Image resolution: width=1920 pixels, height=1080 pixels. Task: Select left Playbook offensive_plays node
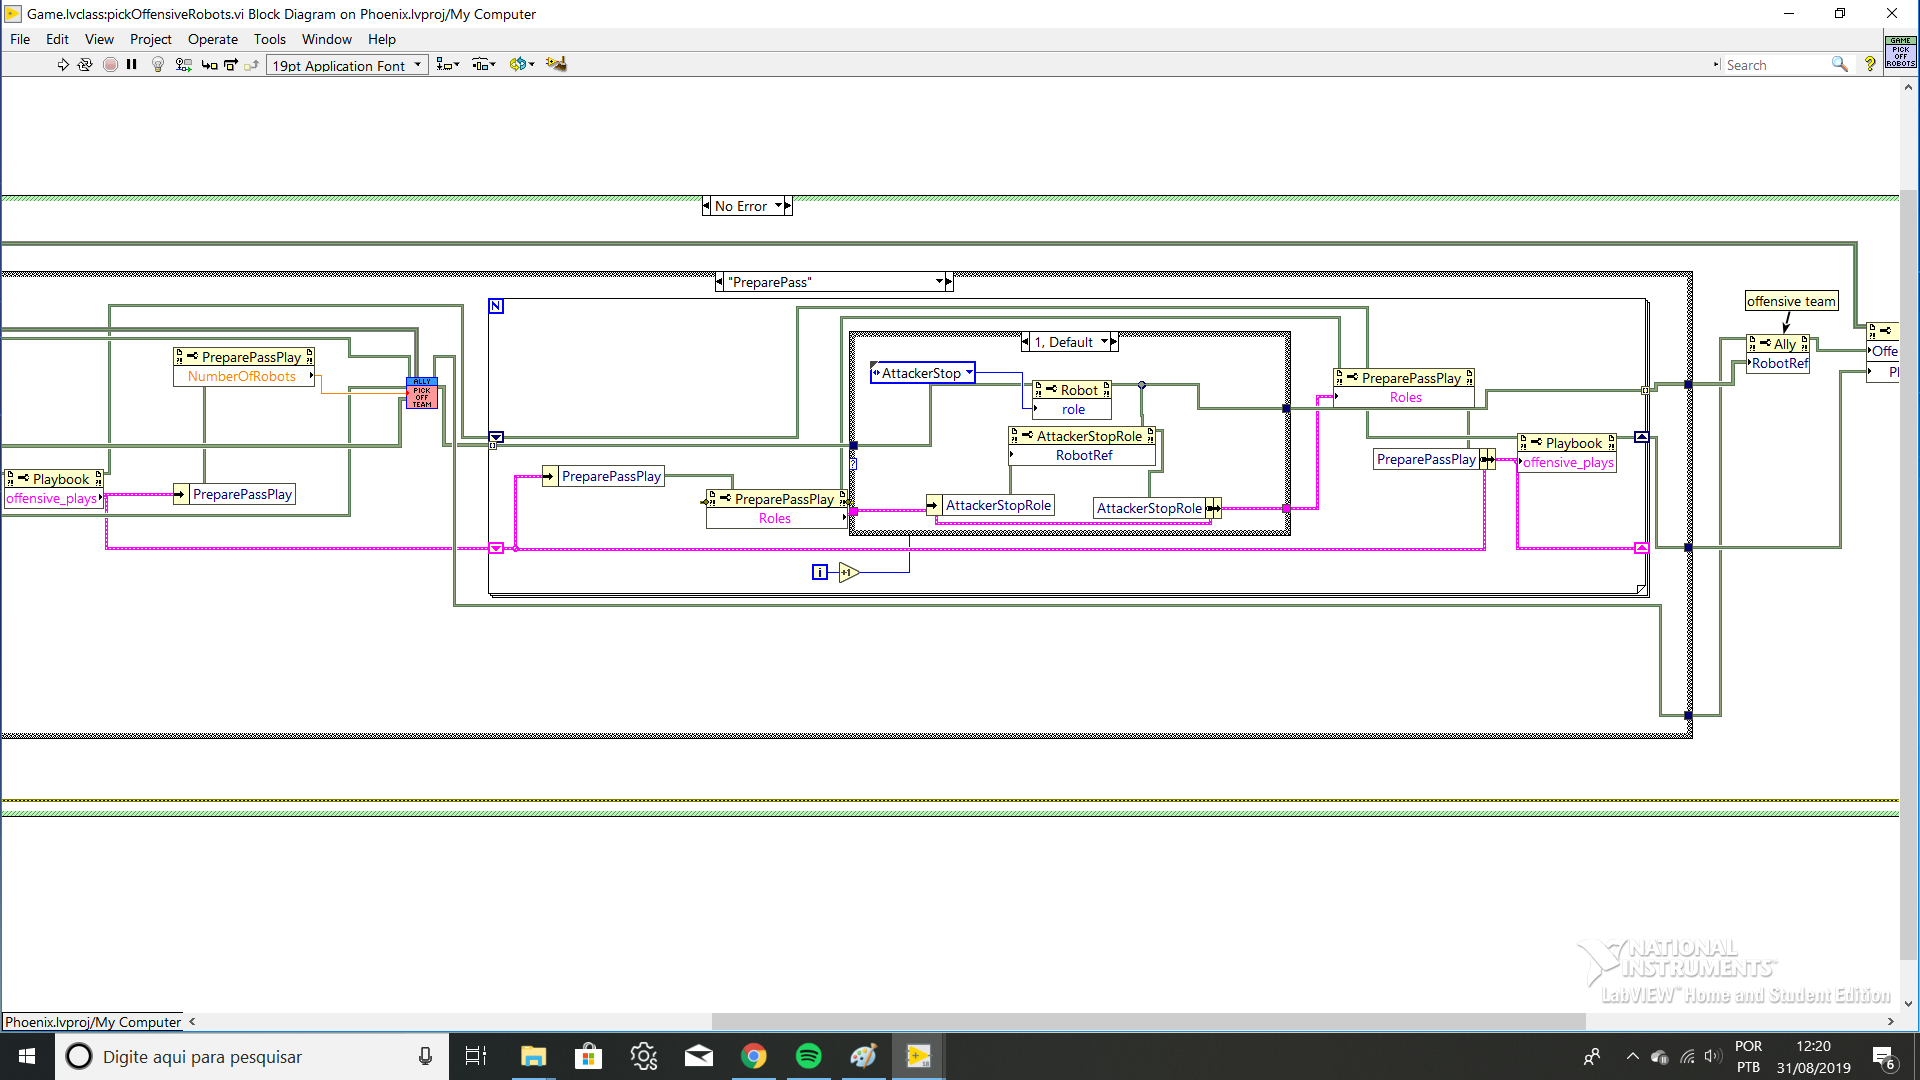pyautogui.click(x=54, y=488)
